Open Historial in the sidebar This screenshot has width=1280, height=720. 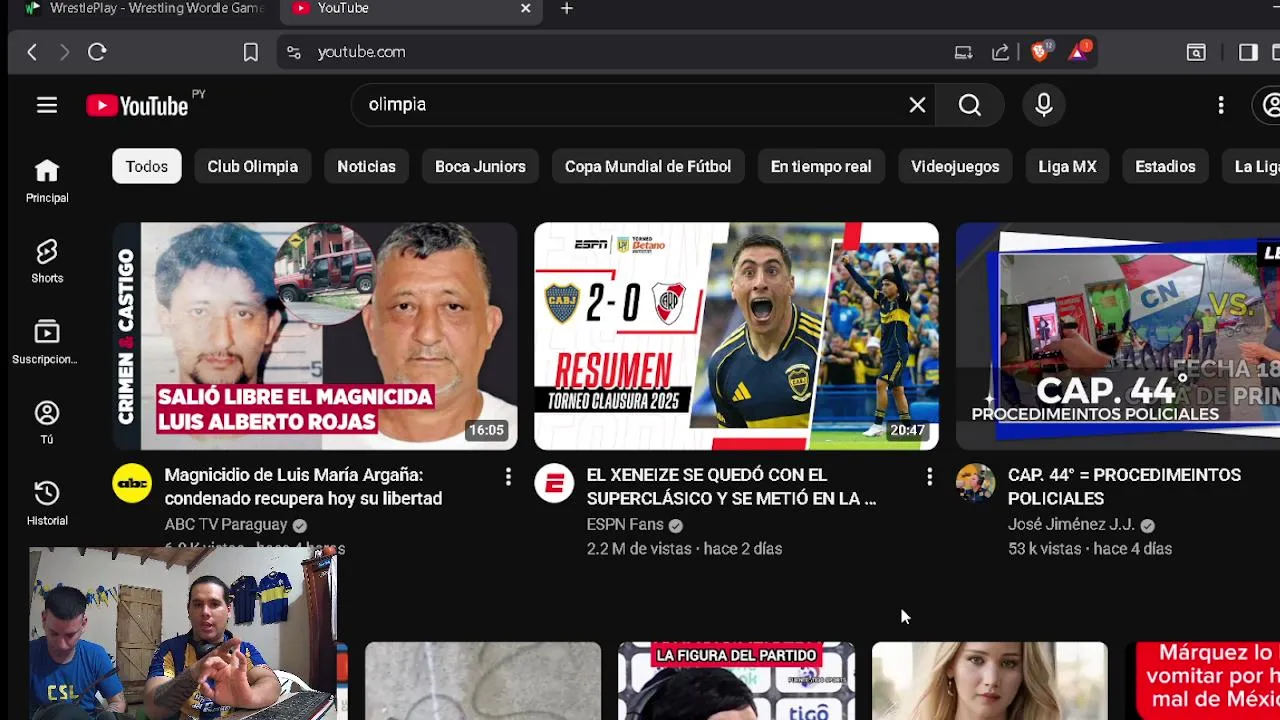pyautogui.click(x=47, y=503)
